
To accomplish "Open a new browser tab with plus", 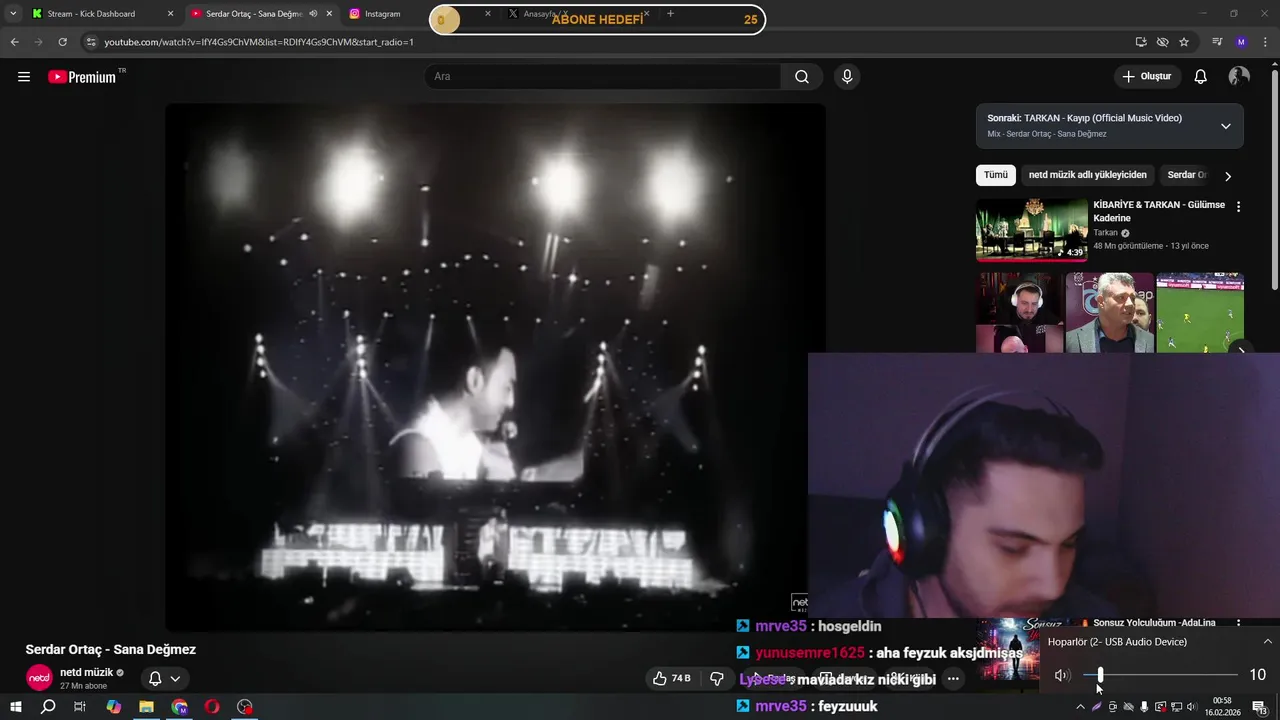I will 670,14.
